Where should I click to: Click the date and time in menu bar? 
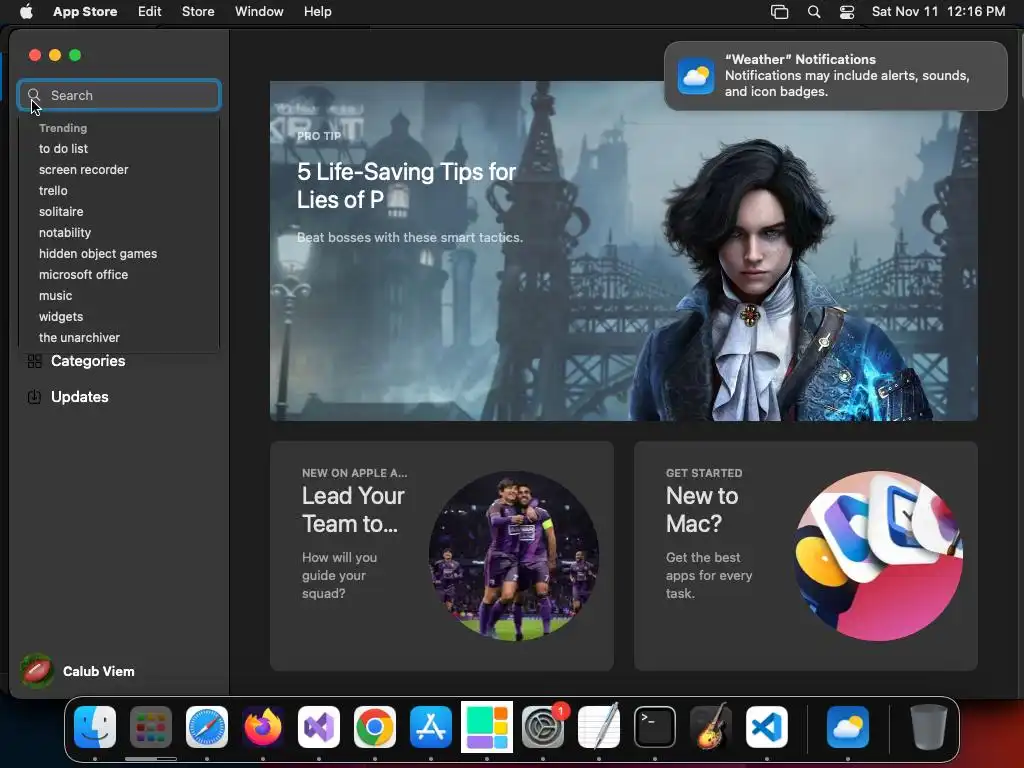pyautogui.click(x=938, y=12)
